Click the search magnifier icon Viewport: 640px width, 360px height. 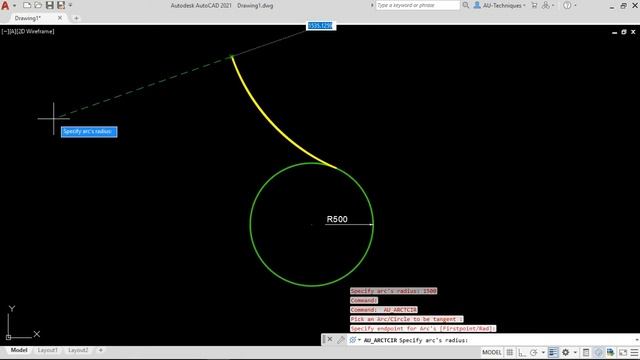[466, 5]
